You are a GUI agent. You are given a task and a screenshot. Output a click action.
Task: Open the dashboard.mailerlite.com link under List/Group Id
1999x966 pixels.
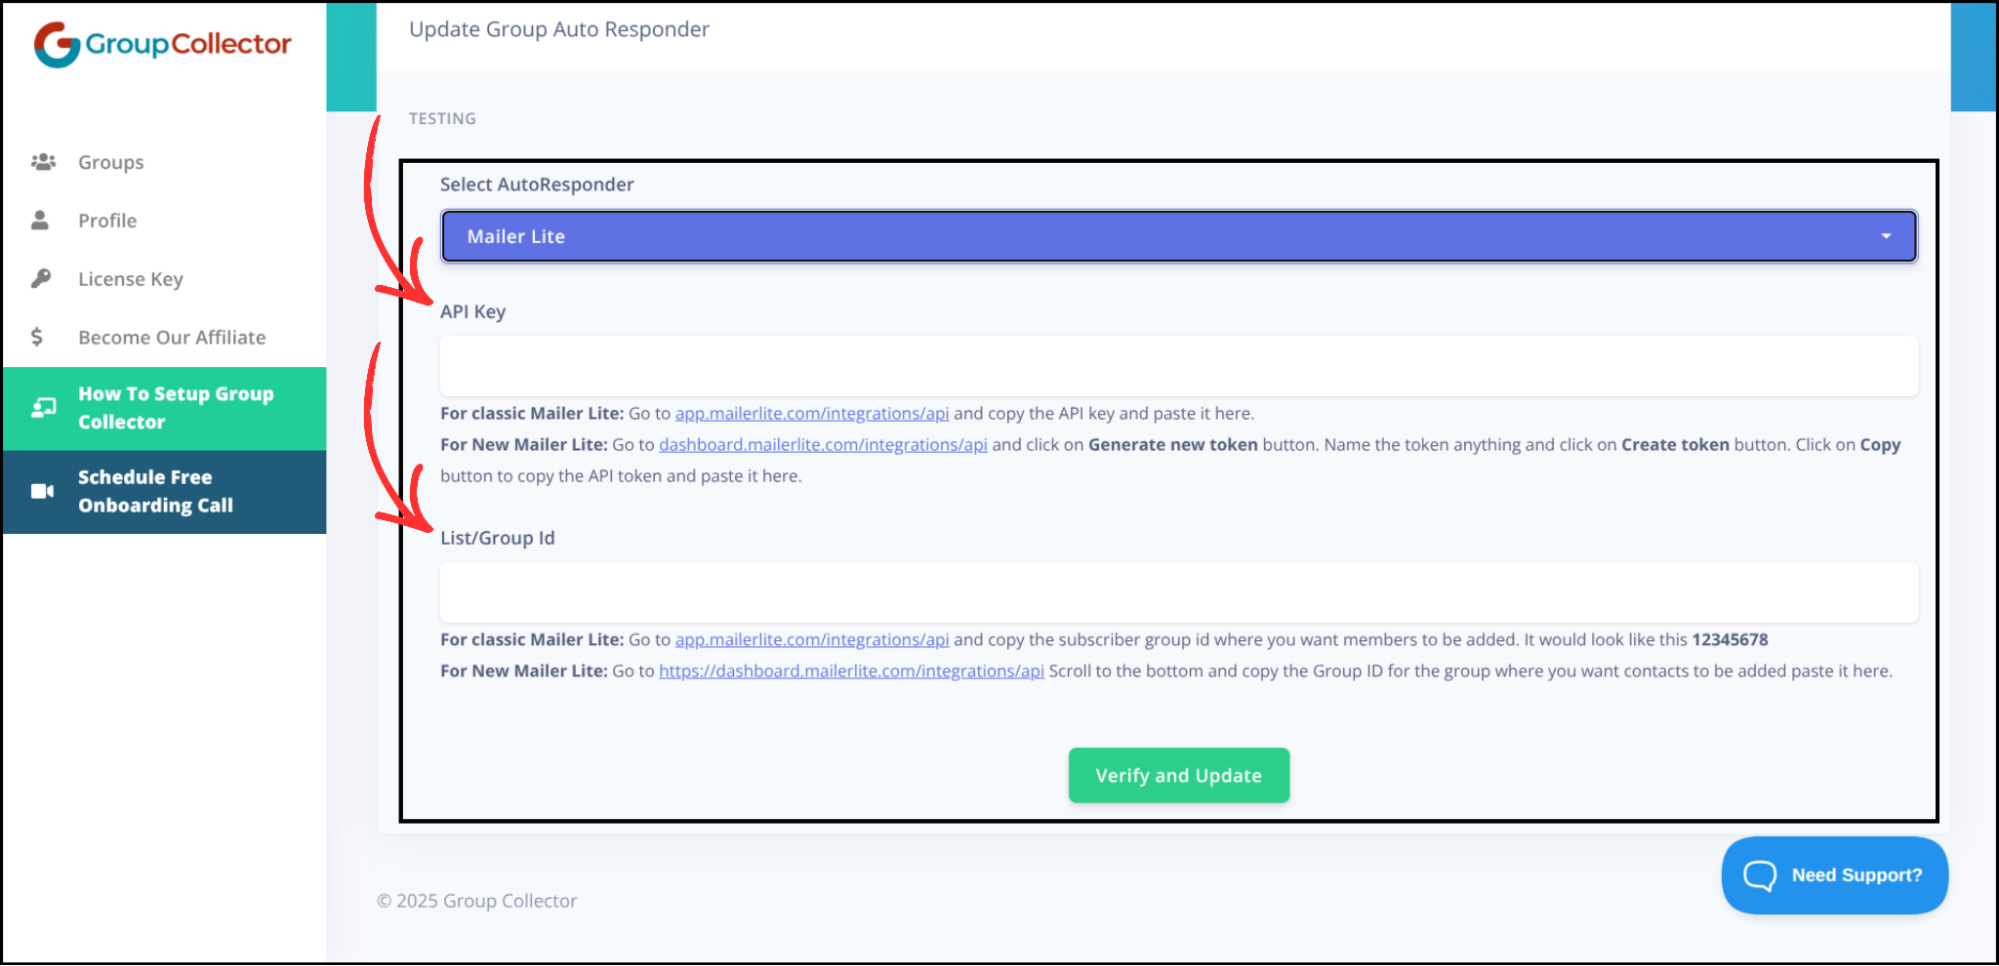click(x=850, y=671)
